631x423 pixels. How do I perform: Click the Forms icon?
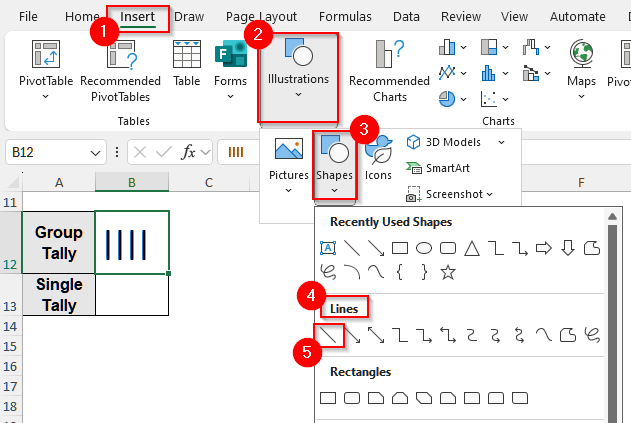tap(230, 54)
